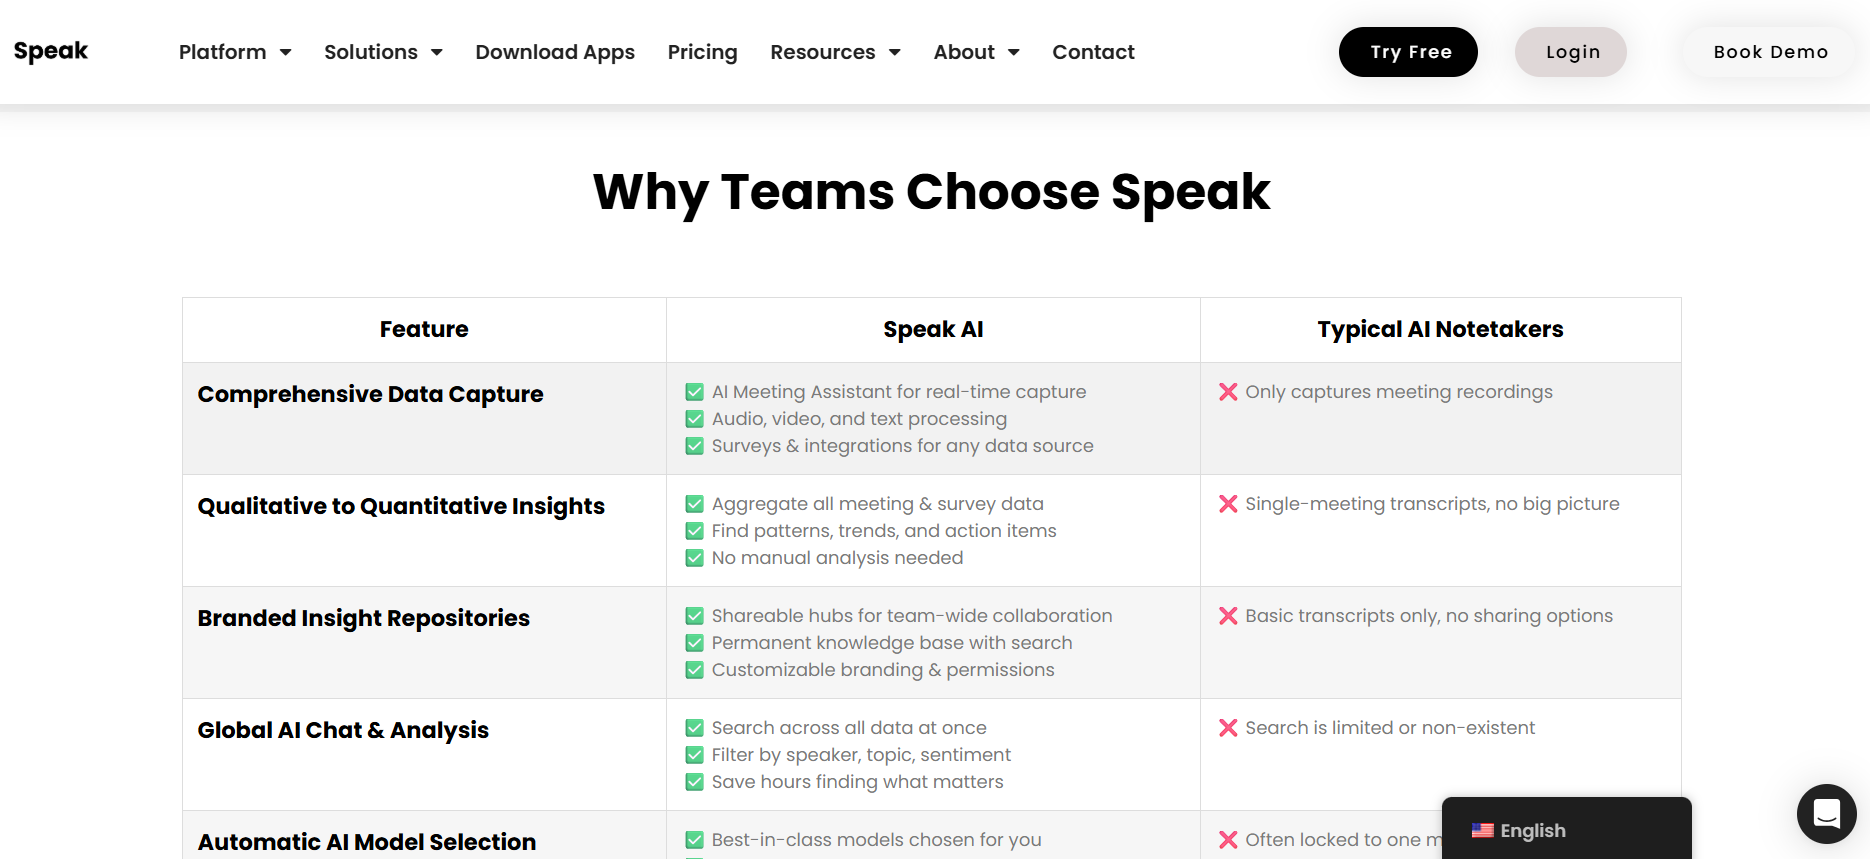Screen dimensions: 1870x859
Task: Click green check beside 'Audio, video, and text processing'
Action: 694,419
